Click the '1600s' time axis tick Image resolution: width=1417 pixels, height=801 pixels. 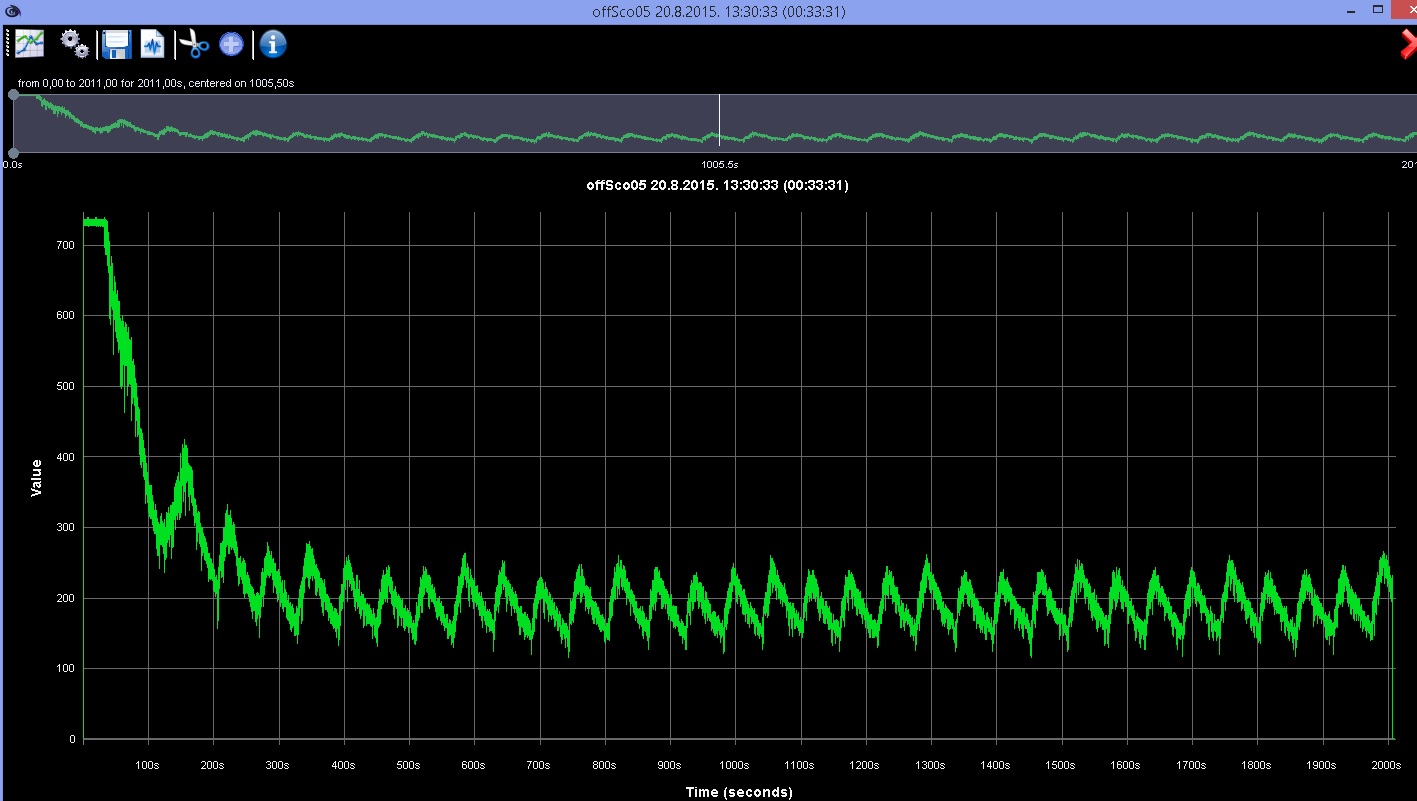coord(1126,765)
